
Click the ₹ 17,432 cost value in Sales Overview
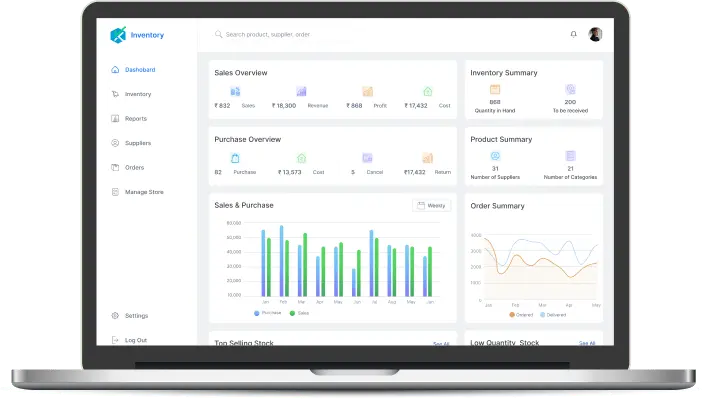click(x=416, y=106)
